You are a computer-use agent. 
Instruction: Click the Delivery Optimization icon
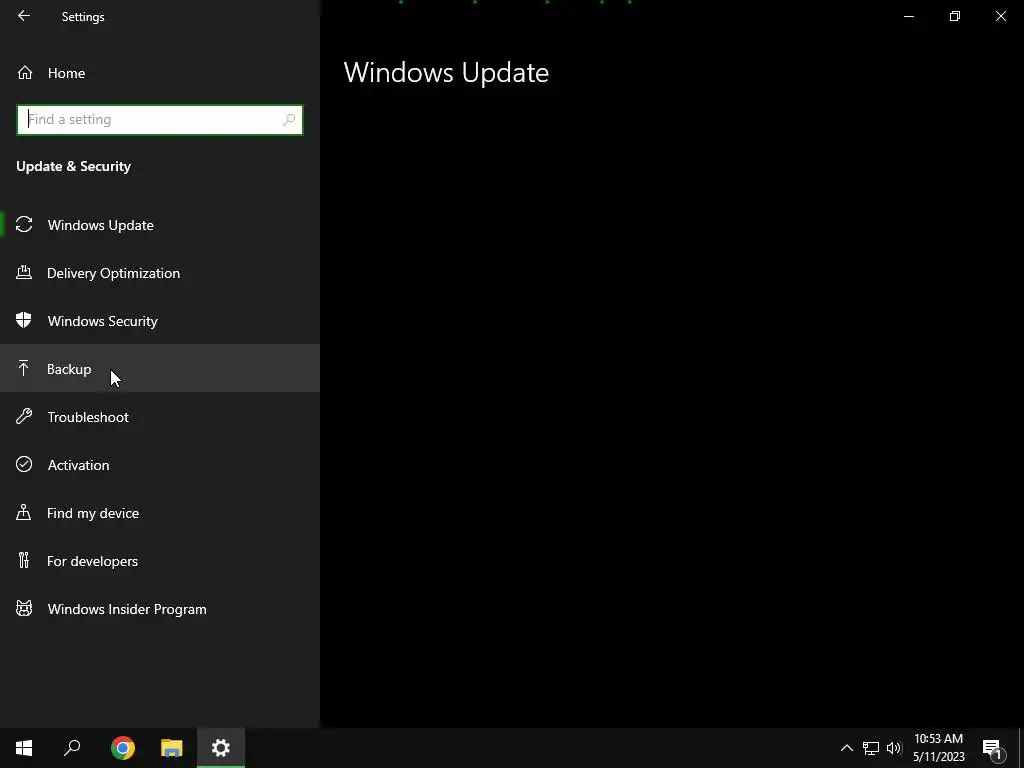[24, 272]
